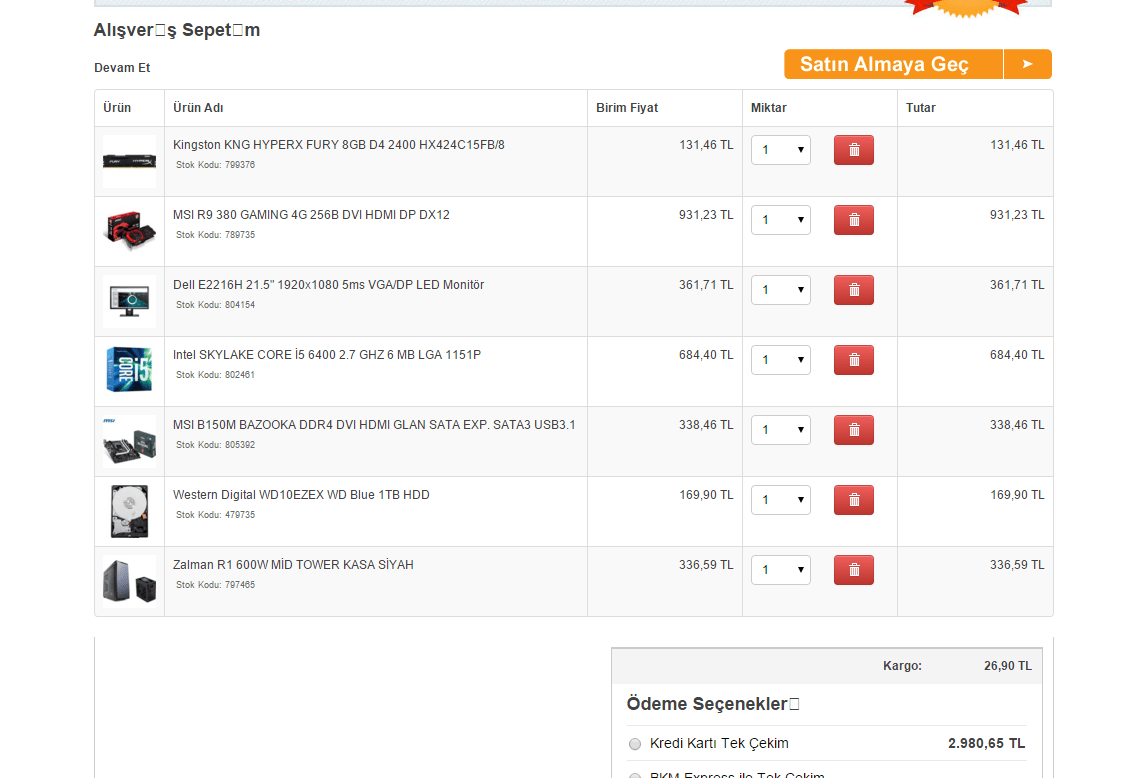Open Zalman R1 600W case product link

pyautogui.click(x=293, y=566)
